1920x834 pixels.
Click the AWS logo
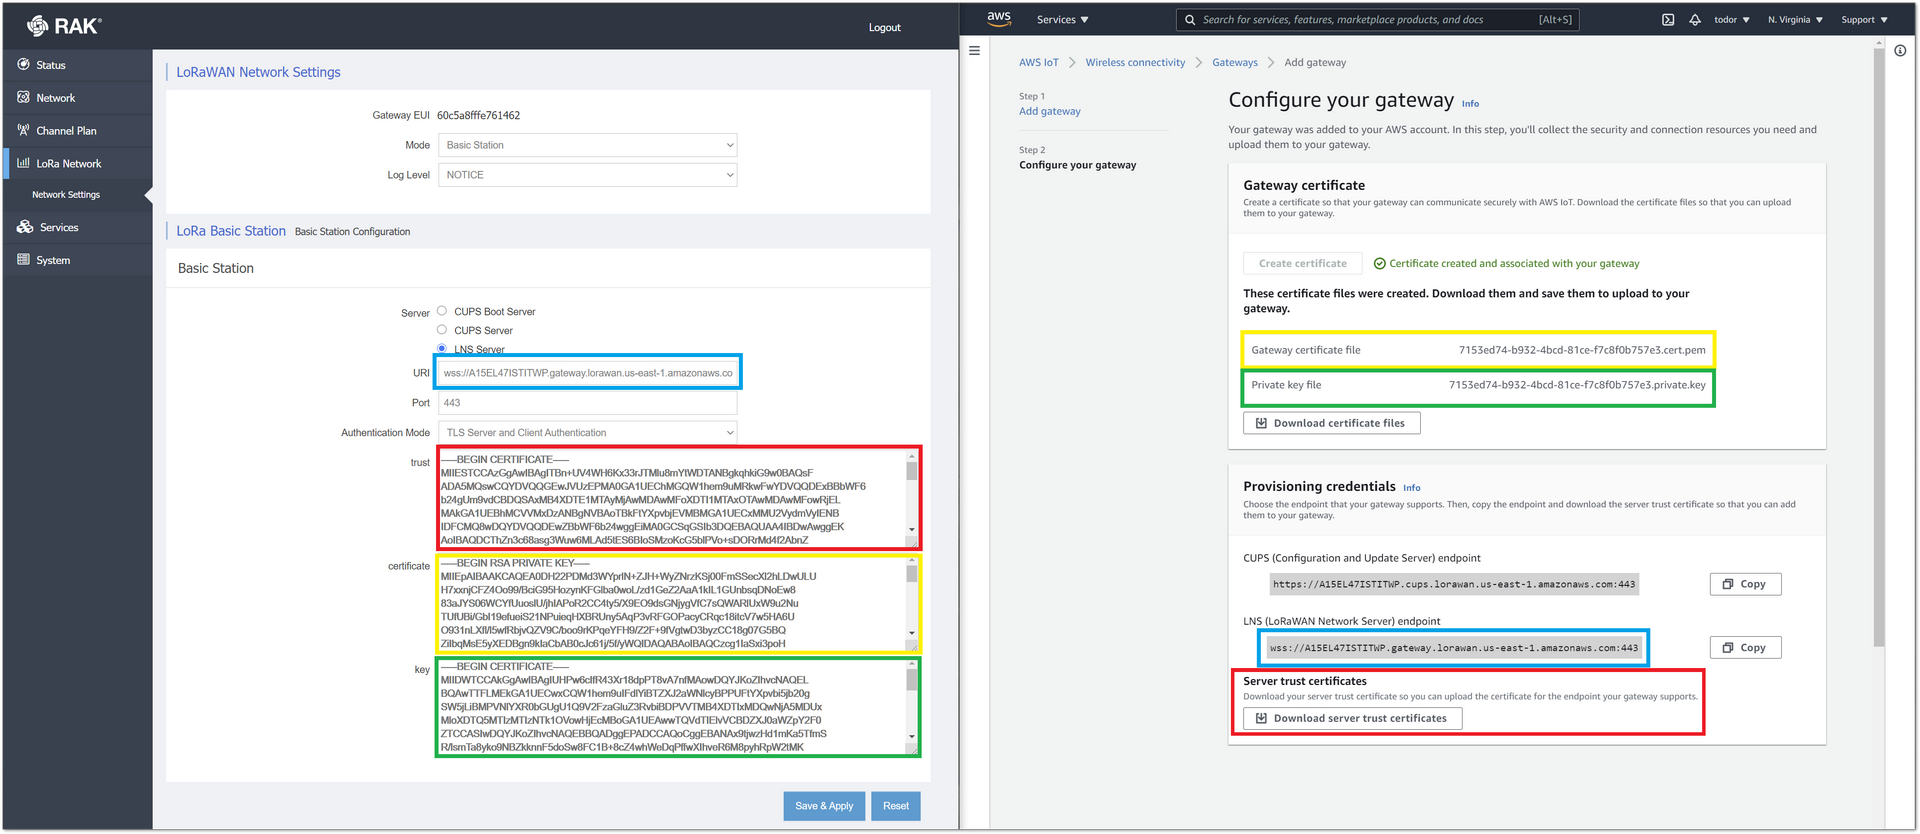point(999,18)
